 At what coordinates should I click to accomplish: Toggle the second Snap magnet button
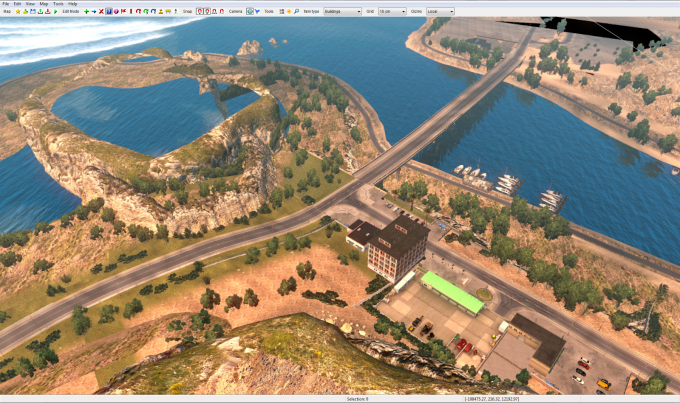point(207,11)
